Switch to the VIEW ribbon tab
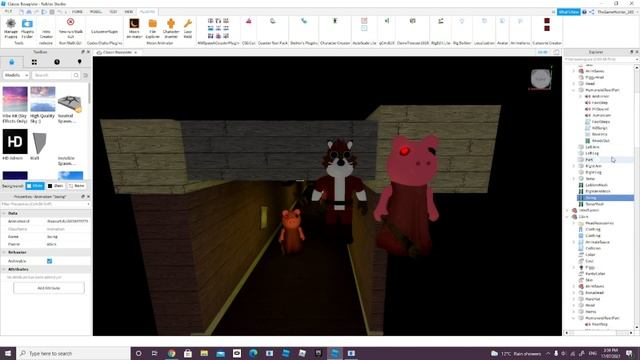This screenshot has height=360, width=640. point(129,12)
